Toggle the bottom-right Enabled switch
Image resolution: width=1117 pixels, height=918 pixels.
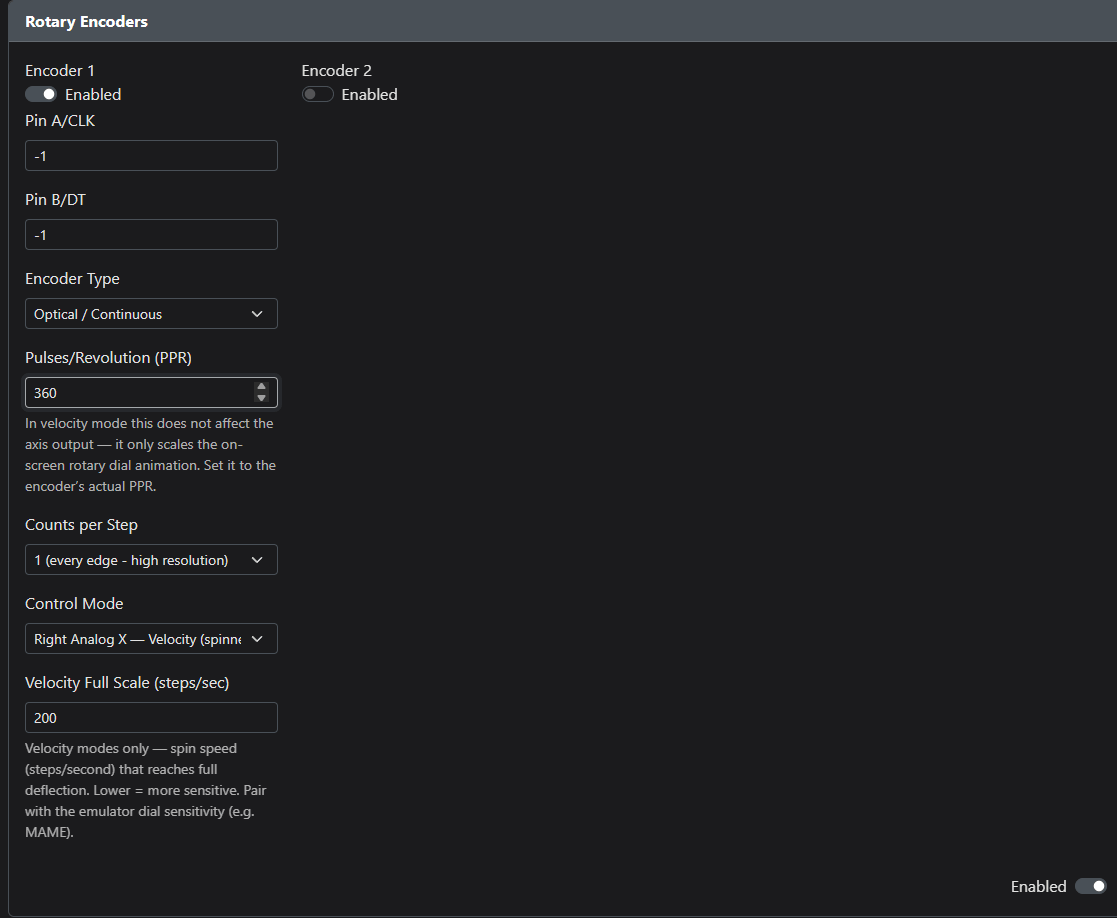pos(1091,886)
